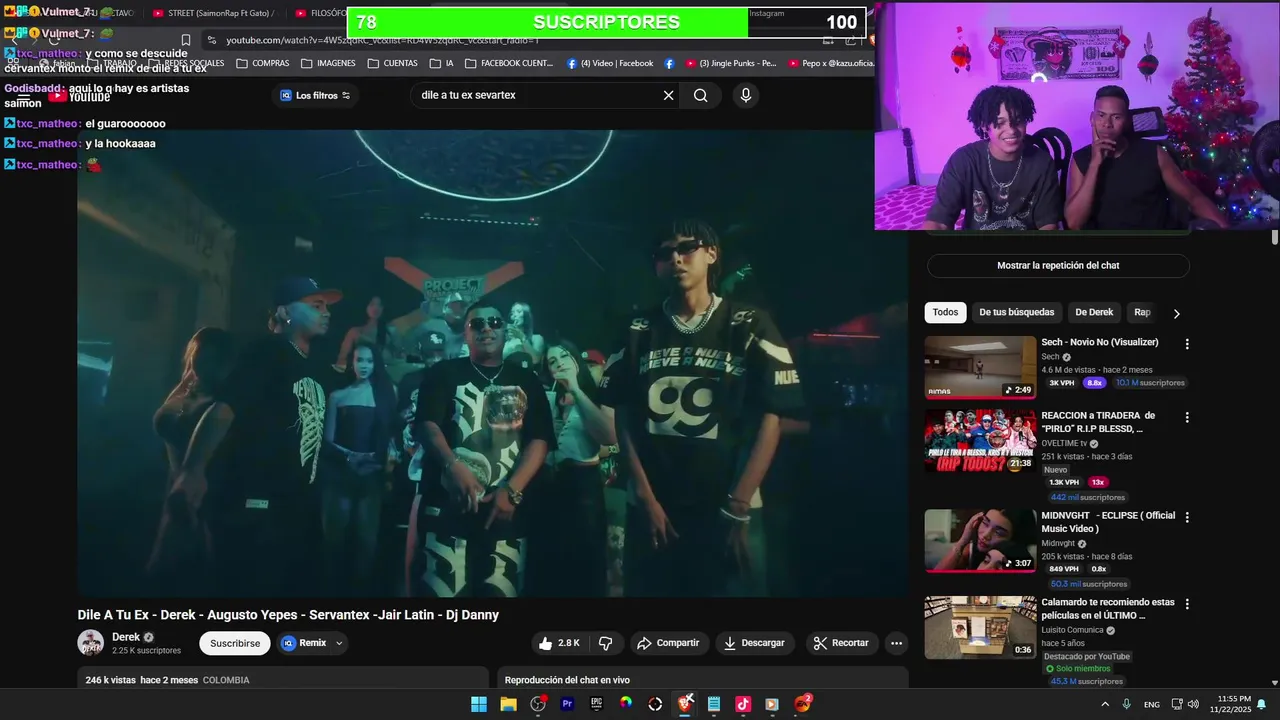The height and width of the screenshot is (720, 1280).
Task: Switch ENG input language indicator
Action: [x=1152, y=704]
